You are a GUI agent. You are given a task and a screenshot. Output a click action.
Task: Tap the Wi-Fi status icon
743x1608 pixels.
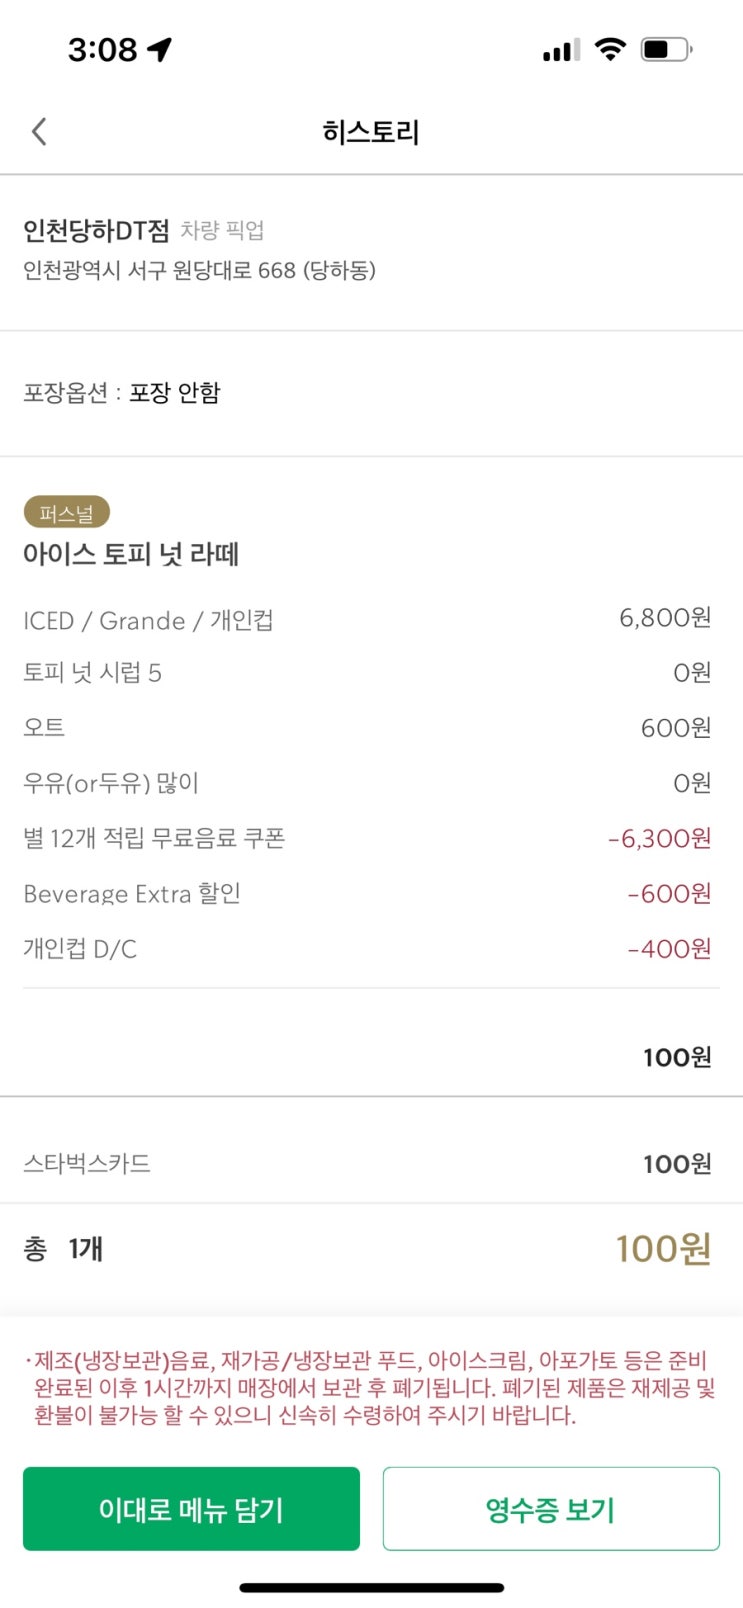(610, 49)
